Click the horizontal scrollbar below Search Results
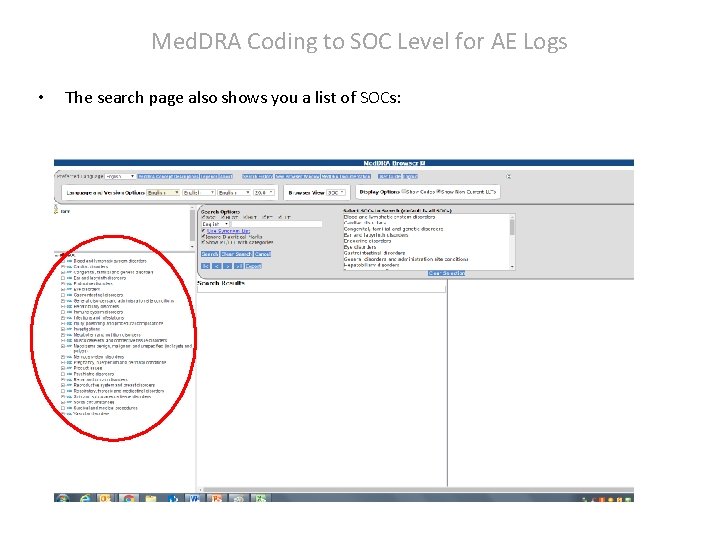720x540 pixels. click(x=416, y=489)
